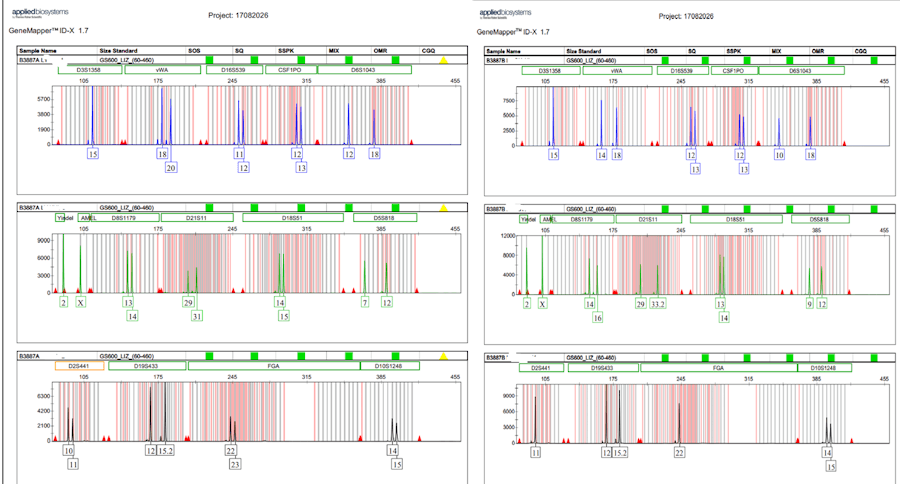900x486 pixels.
Task: Select the D6S1043 locus label in B3887B
Action: point(801,71)
